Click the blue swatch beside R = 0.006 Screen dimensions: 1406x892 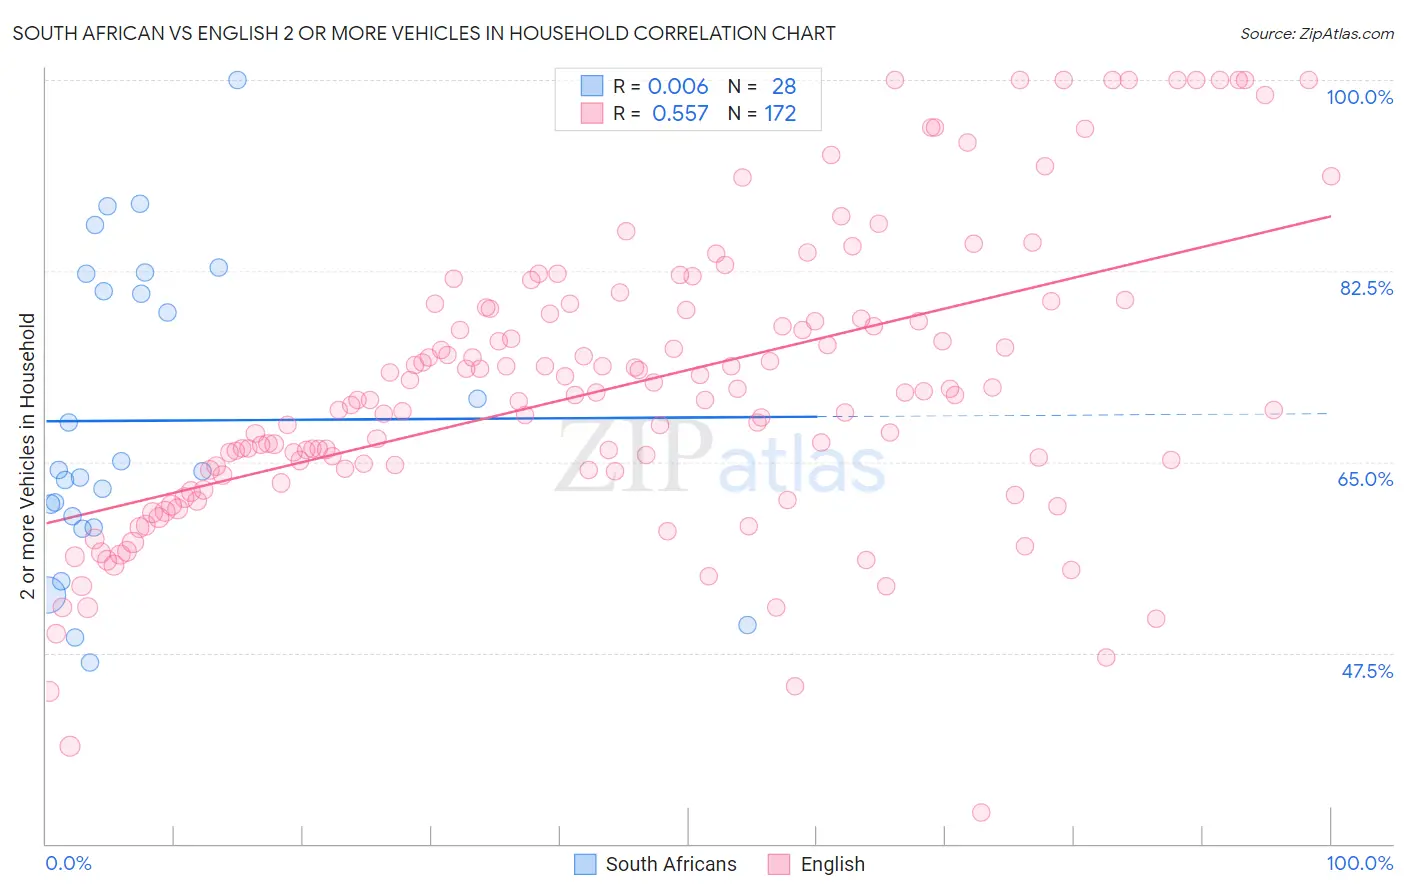pos(592,86)
